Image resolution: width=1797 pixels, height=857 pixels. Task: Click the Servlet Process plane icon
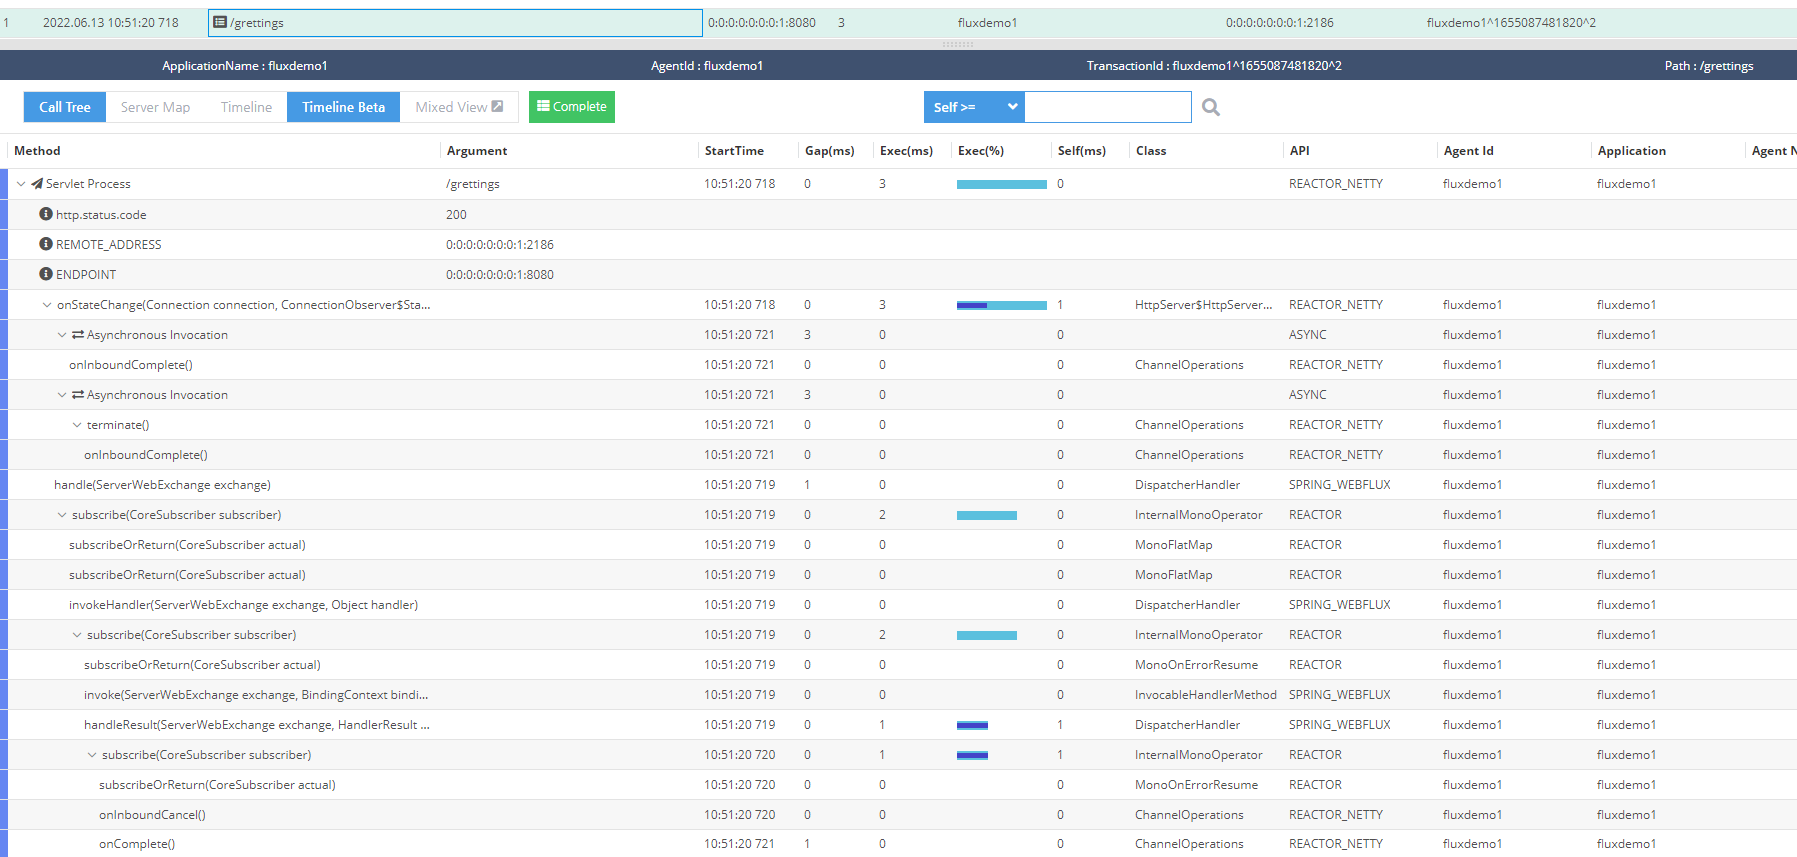coord(37,183)
